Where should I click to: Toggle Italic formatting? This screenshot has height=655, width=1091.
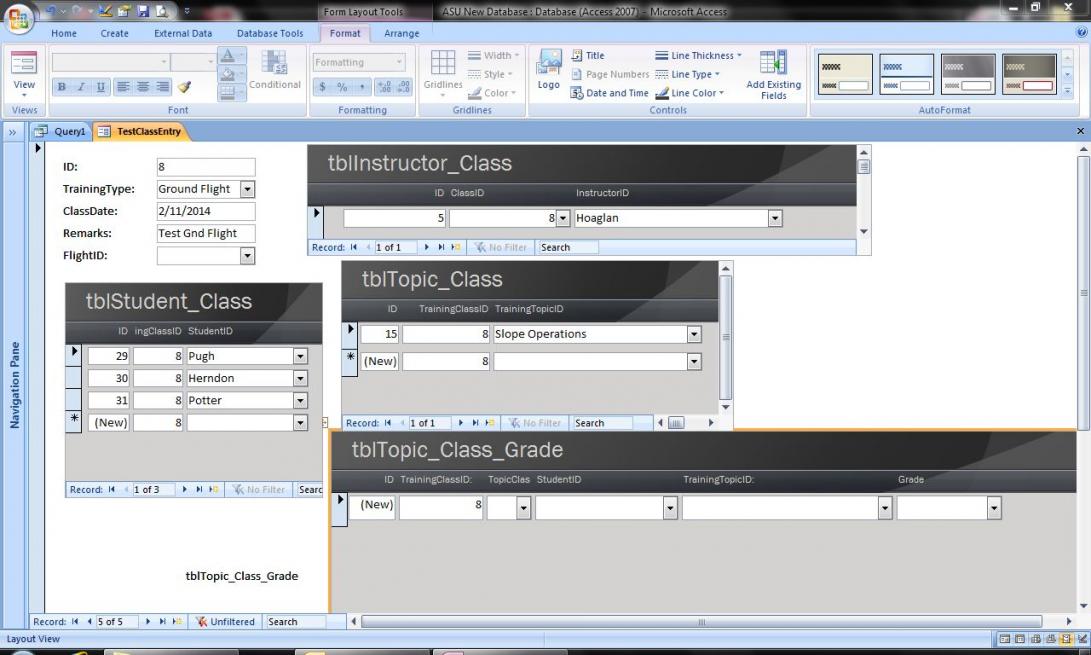(81, 87)
